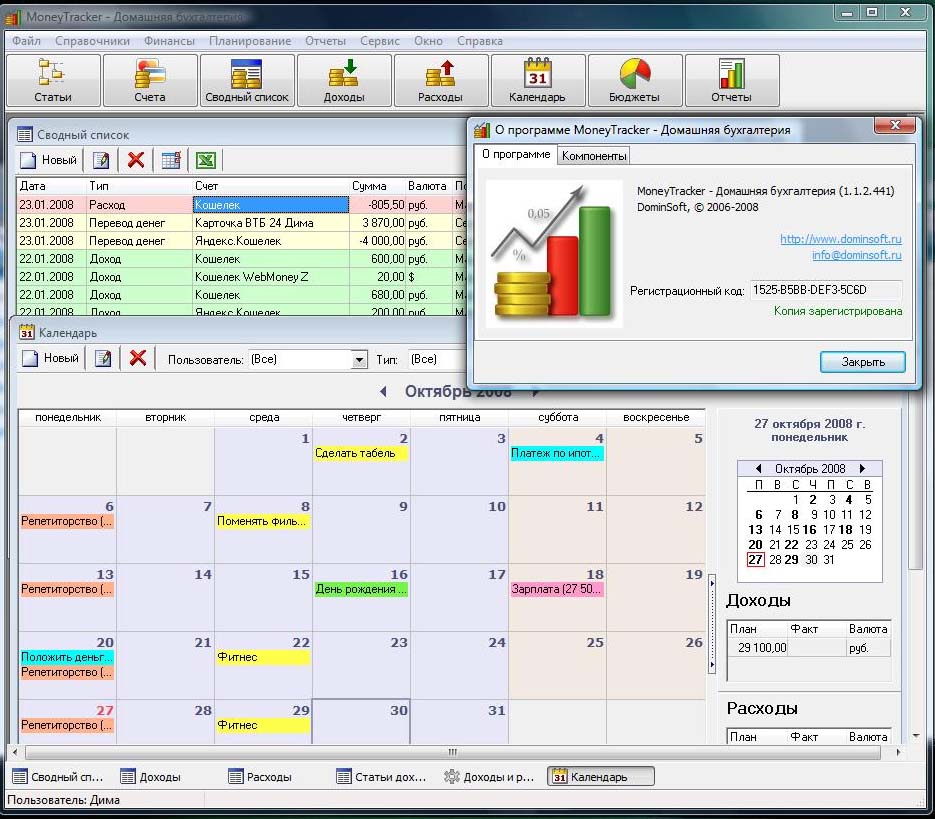Open the Доходы income icon
935x819 pixels.
[344, 81]
